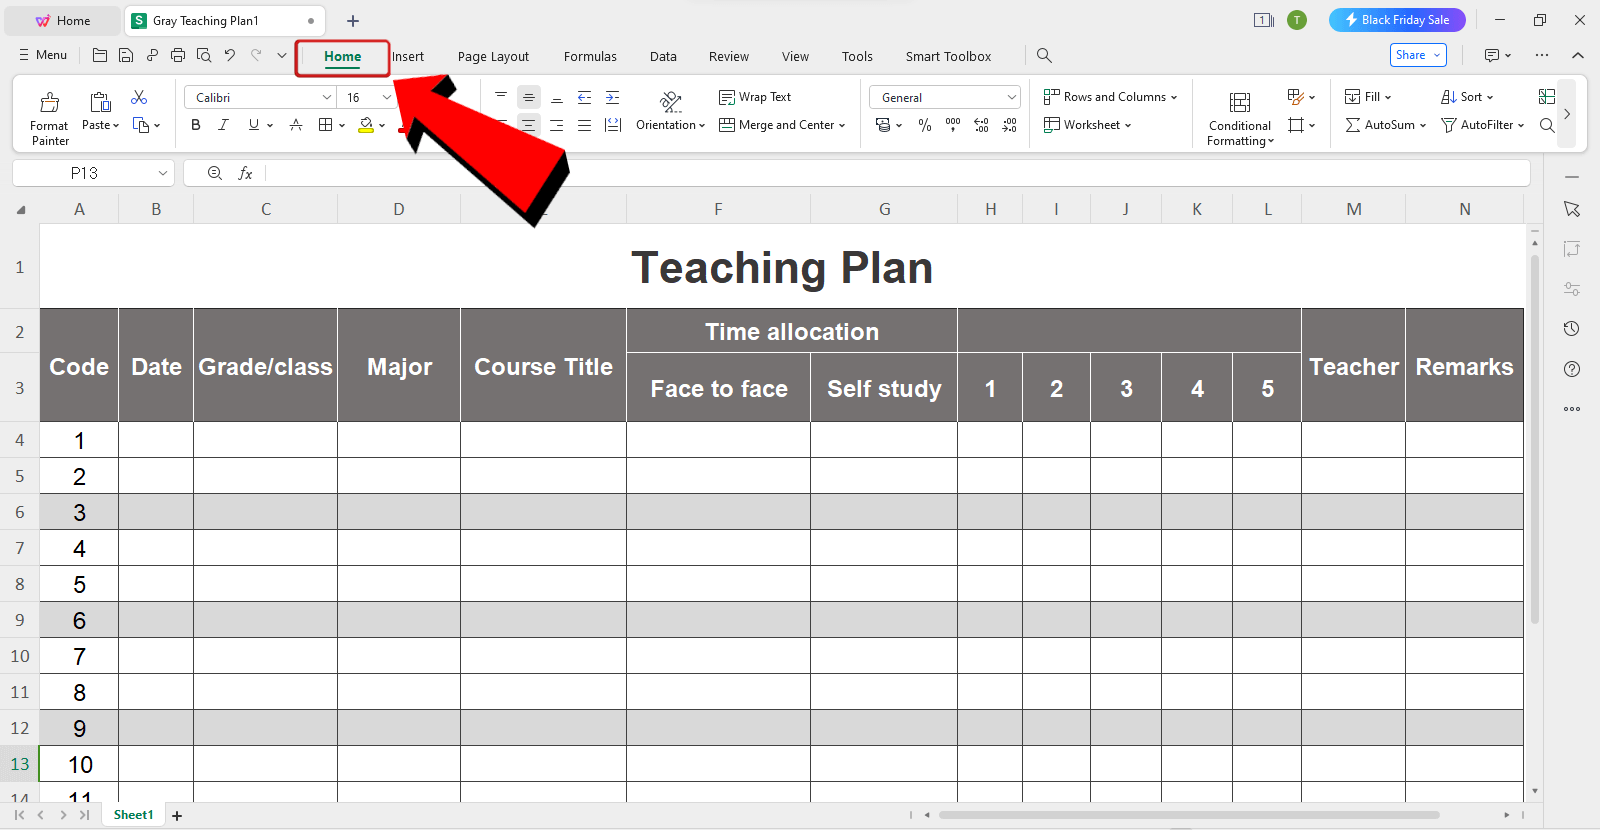
Task: Click the Strikethrough text icon
Action: pos(296,125)
